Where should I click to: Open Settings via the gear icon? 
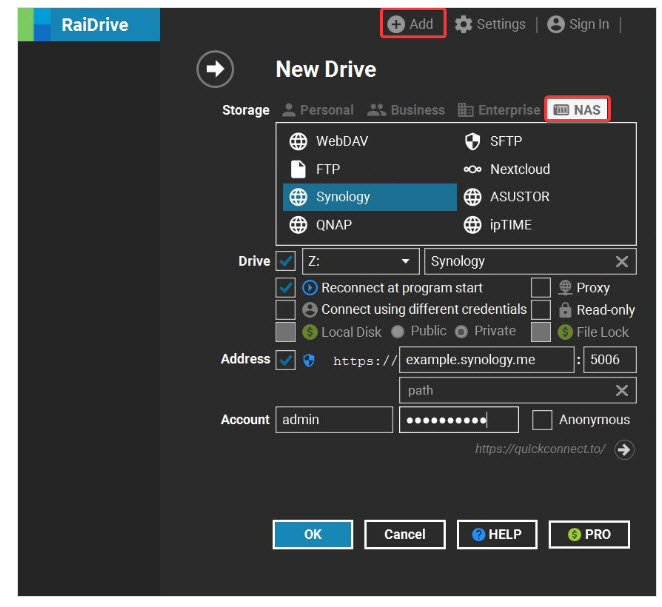tap(464, 25)
